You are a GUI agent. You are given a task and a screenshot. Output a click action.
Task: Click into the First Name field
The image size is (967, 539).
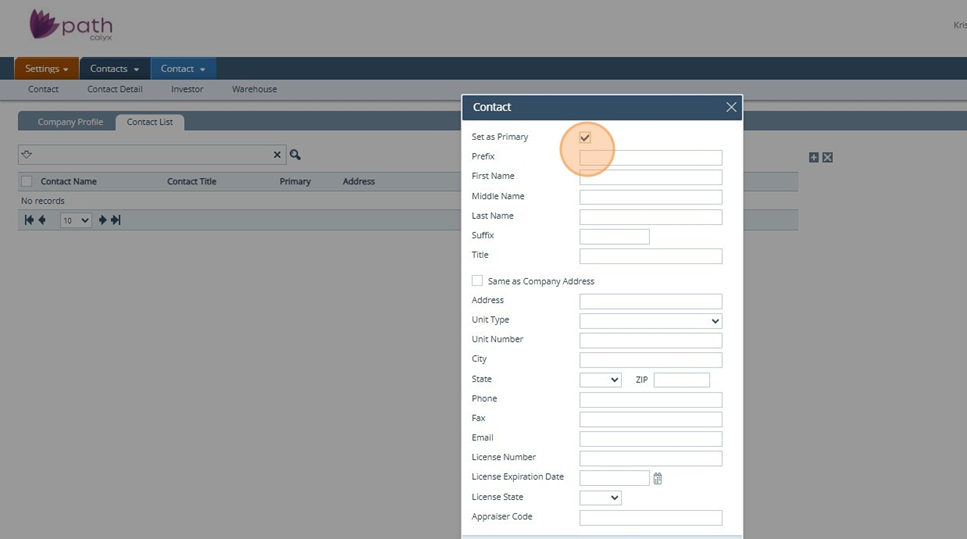click(650, 177)
